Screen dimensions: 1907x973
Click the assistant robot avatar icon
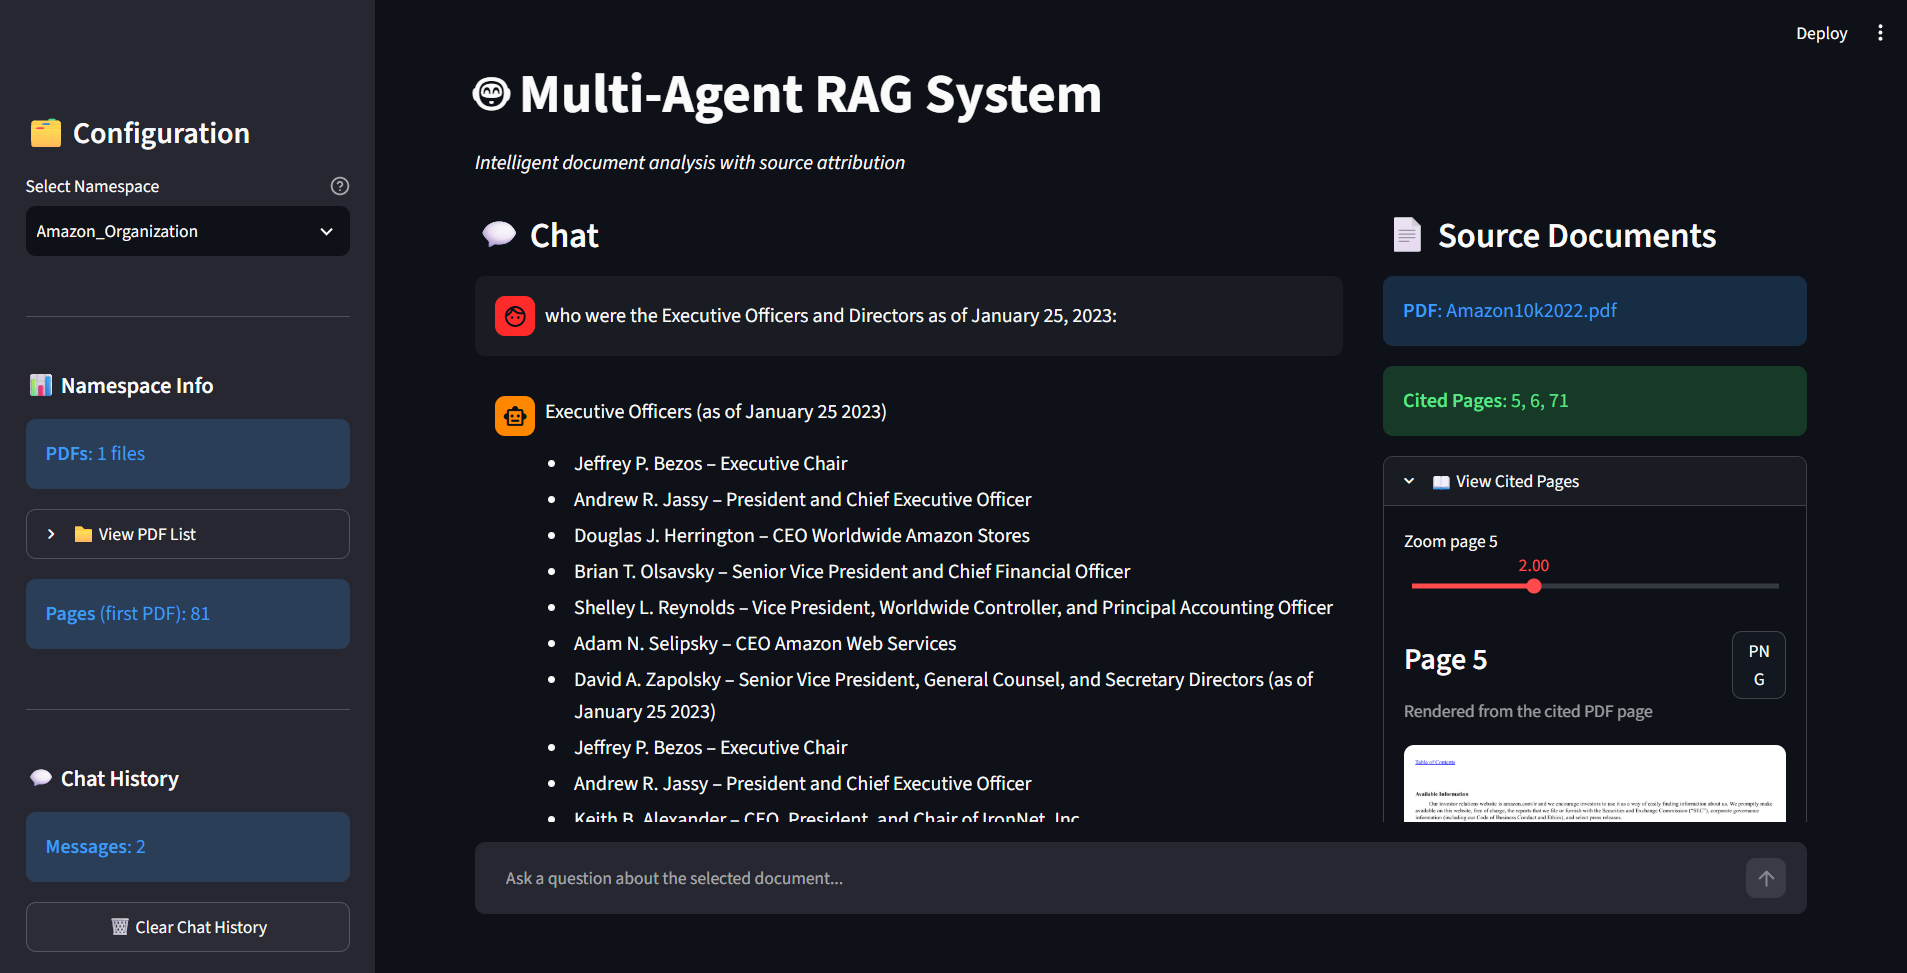pos(515,416)
